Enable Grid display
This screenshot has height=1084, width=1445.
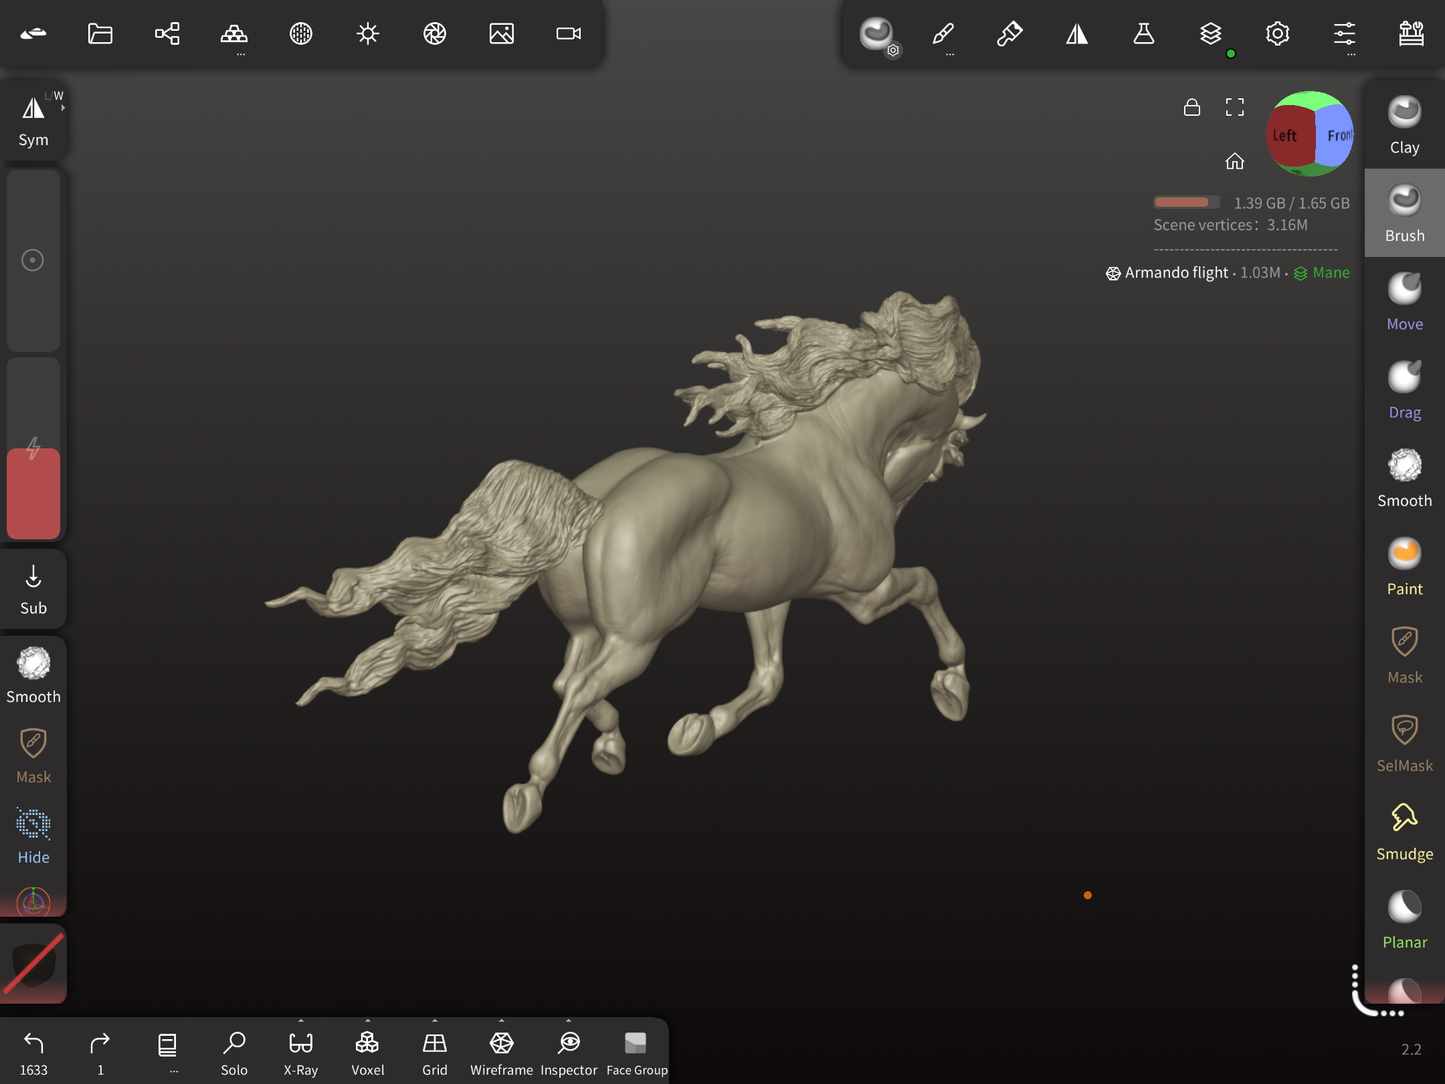(x=434, y=1053)
